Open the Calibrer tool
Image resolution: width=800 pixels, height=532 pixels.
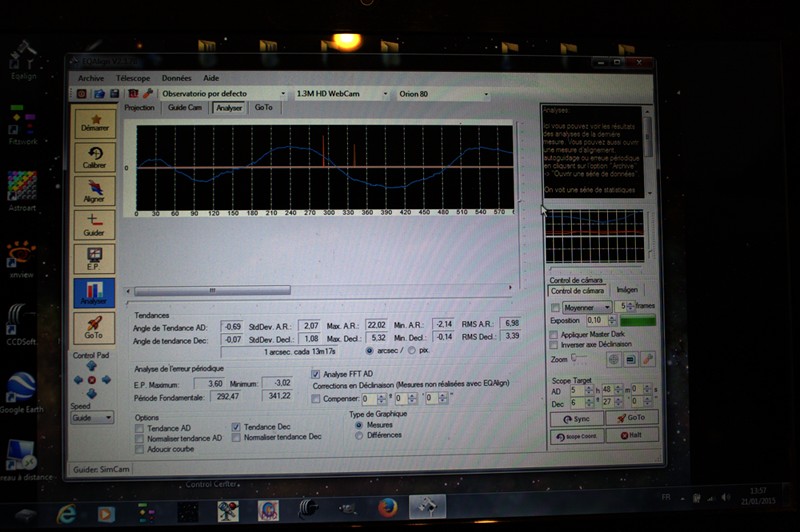[x=94, y=157]
